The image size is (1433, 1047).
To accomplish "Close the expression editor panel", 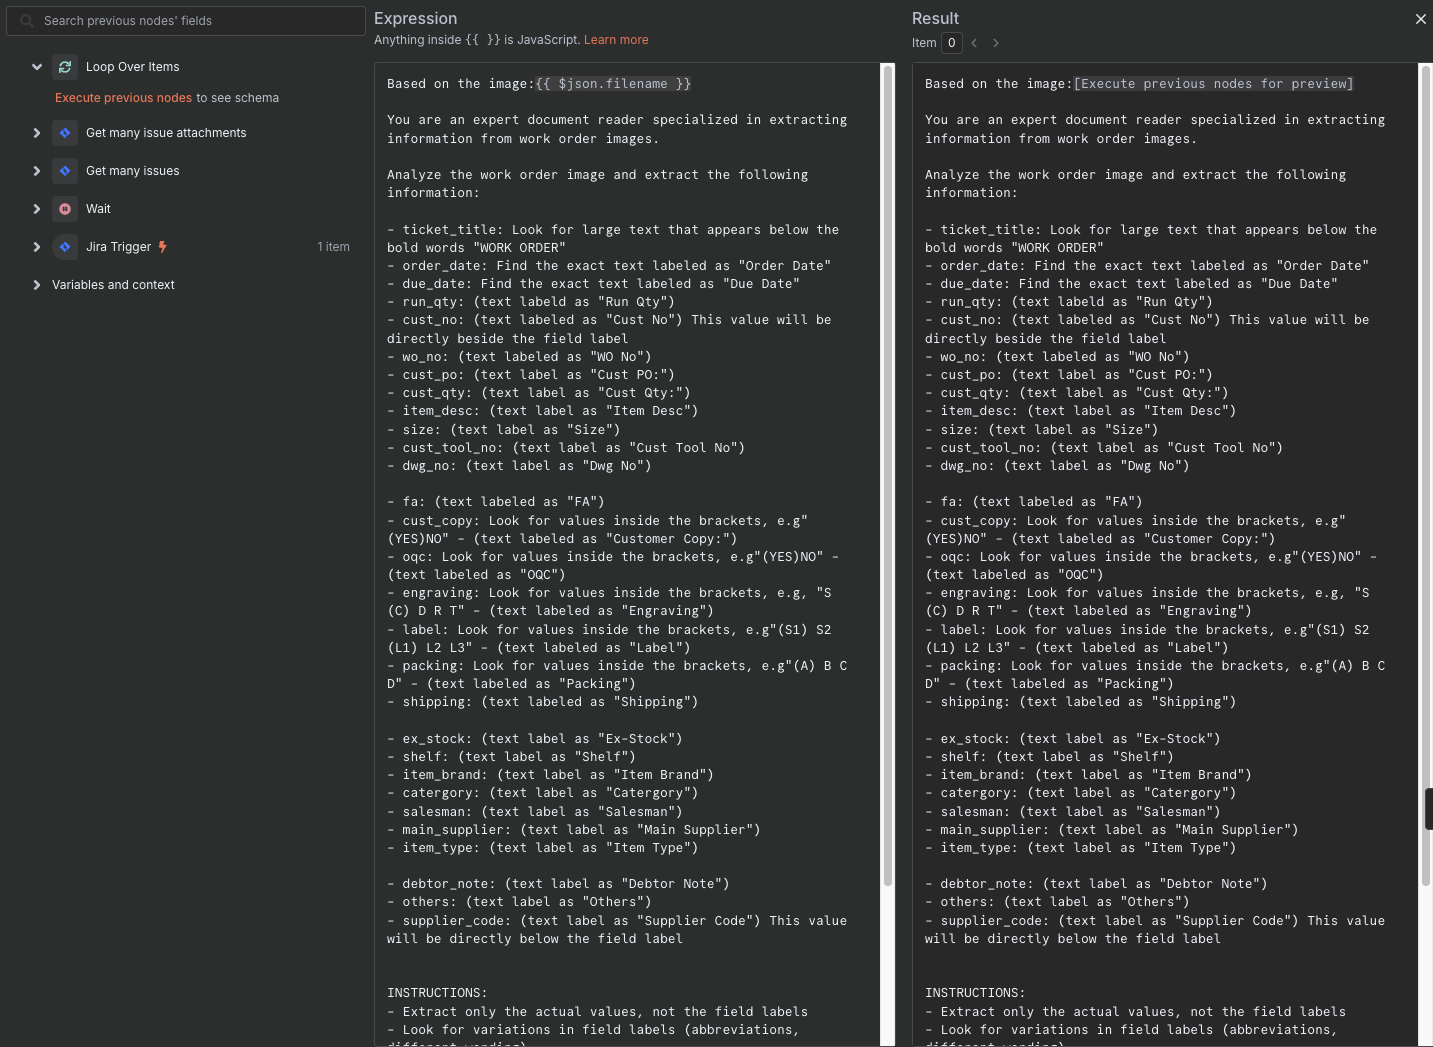I will coord(1420,19).
